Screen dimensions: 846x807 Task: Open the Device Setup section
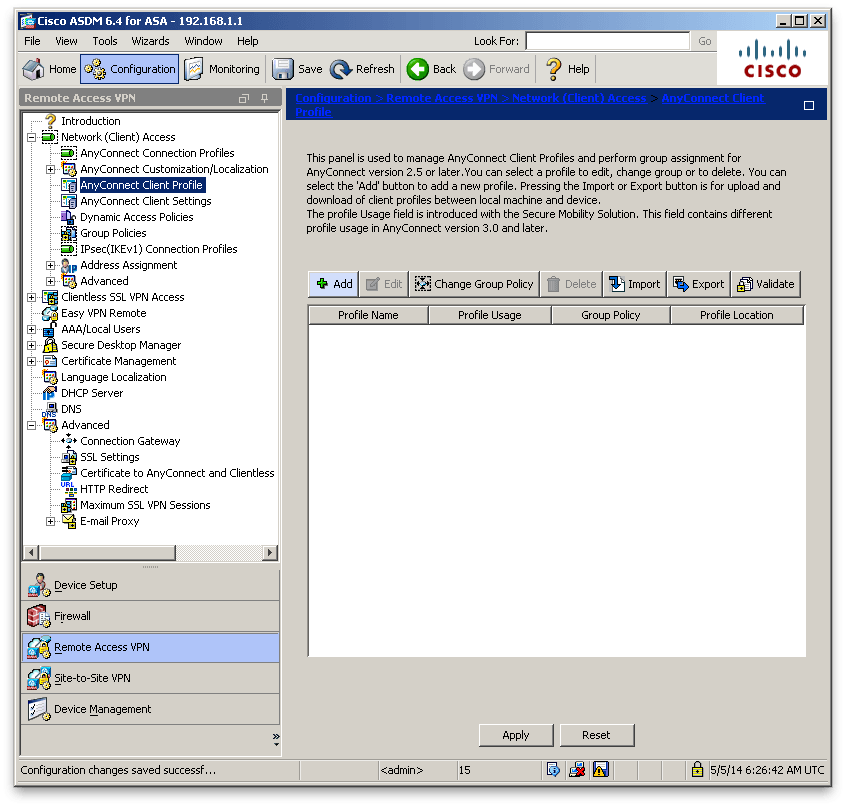150,585
